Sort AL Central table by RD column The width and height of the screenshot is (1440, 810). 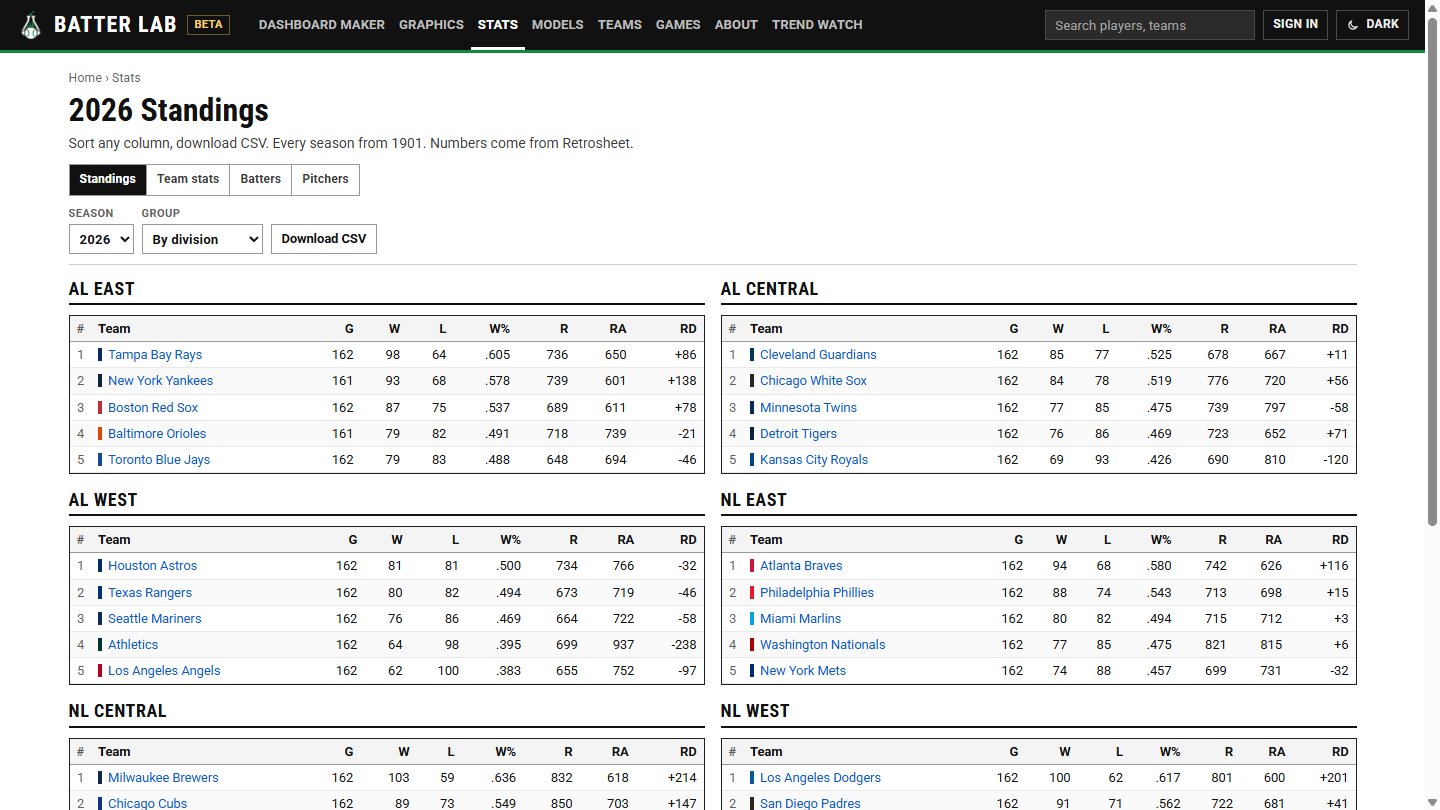point(1340,329)
